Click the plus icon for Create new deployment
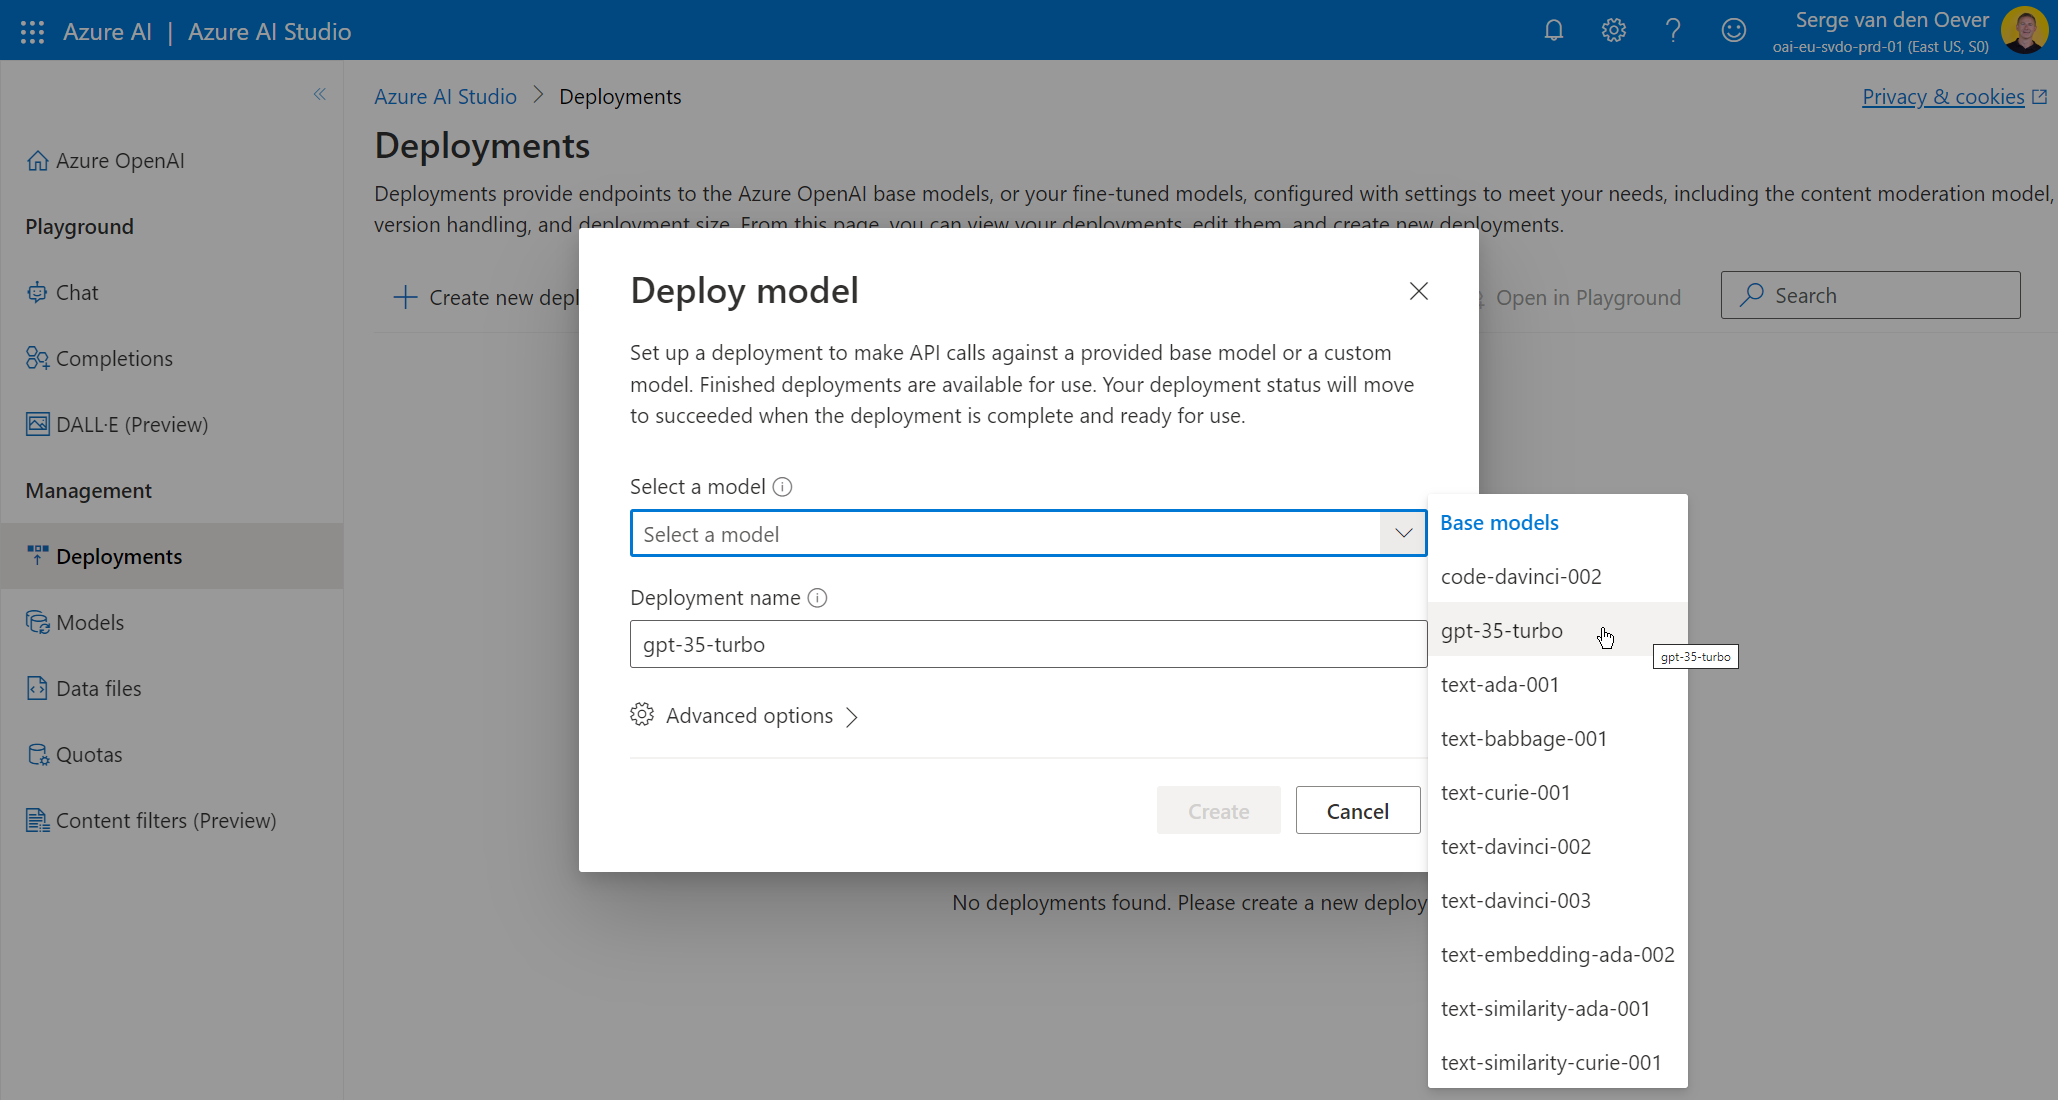The image size is (2058, 1100). [x=405, y=297]
